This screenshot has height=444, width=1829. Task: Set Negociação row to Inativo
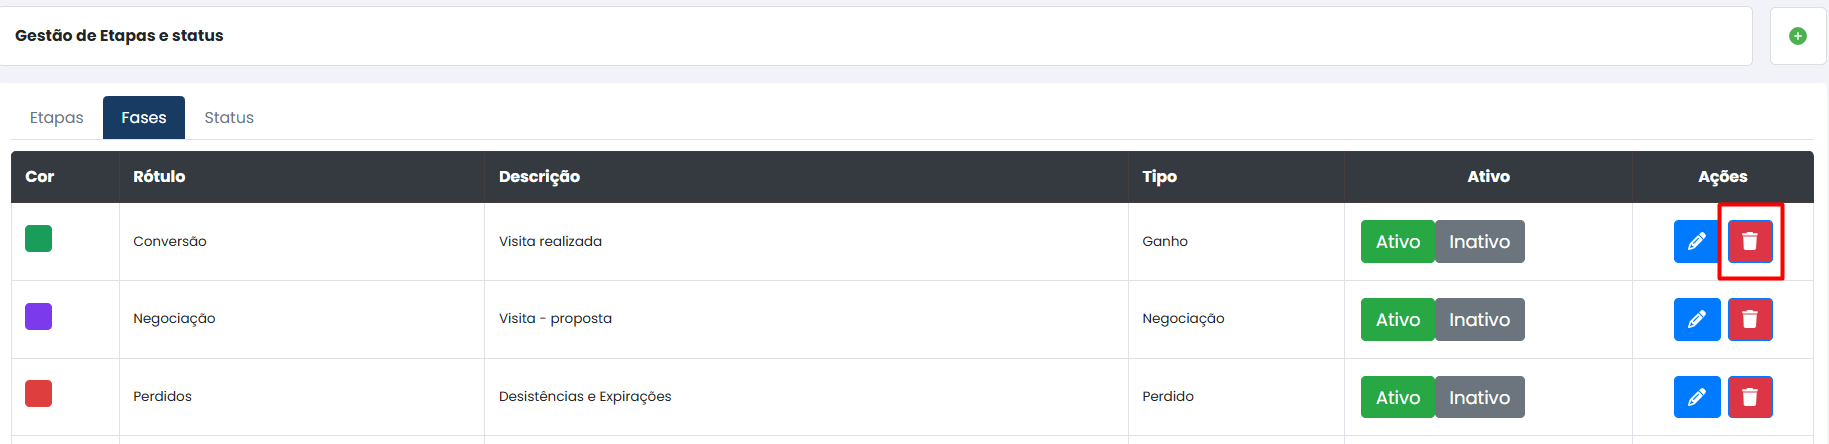pyautogui.click(x=1479, y=319)
